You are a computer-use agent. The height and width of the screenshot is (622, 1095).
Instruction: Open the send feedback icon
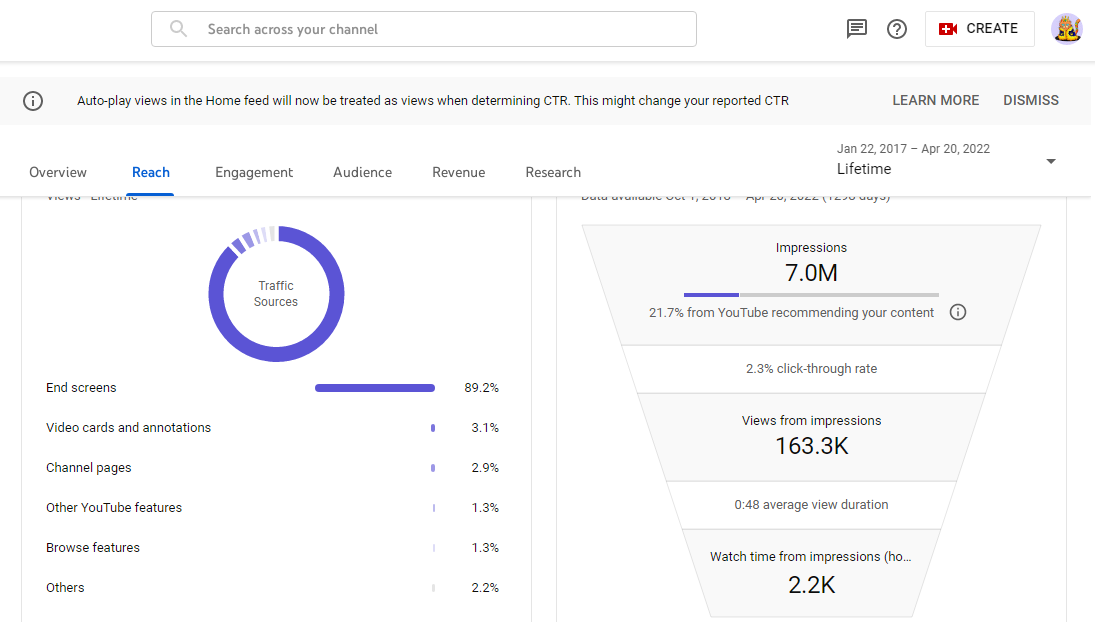(856, 29)
